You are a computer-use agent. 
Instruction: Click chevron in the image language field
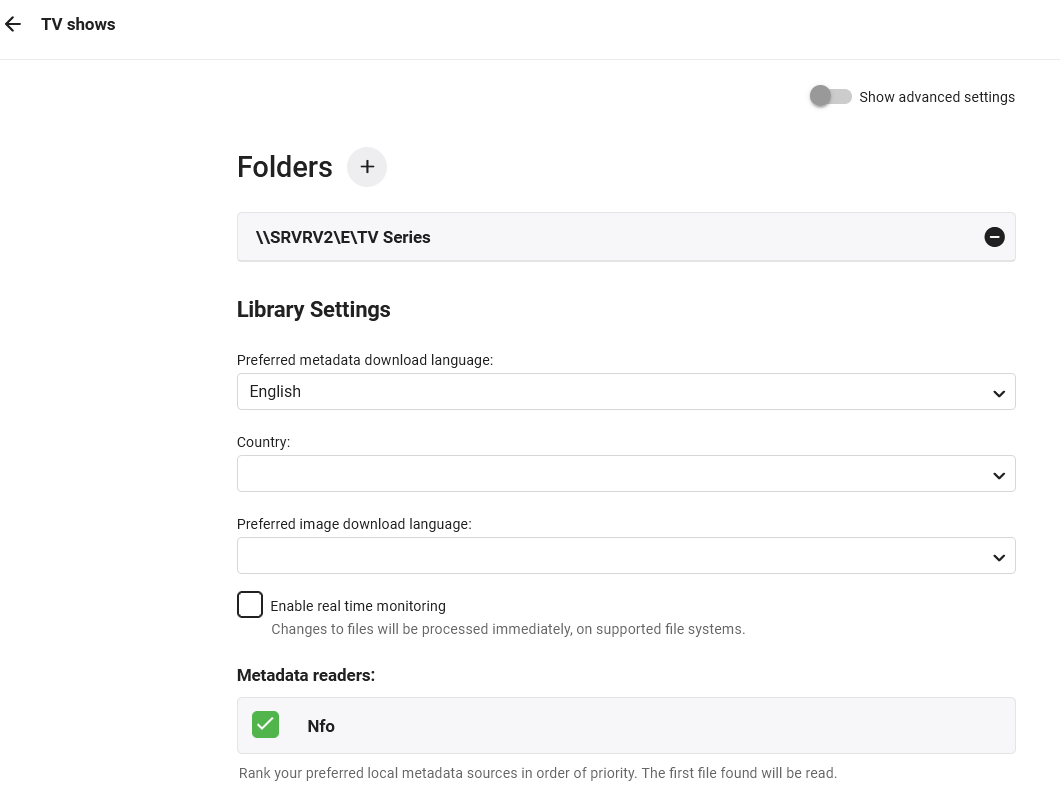pyautogui.click(x=998, y=557)
